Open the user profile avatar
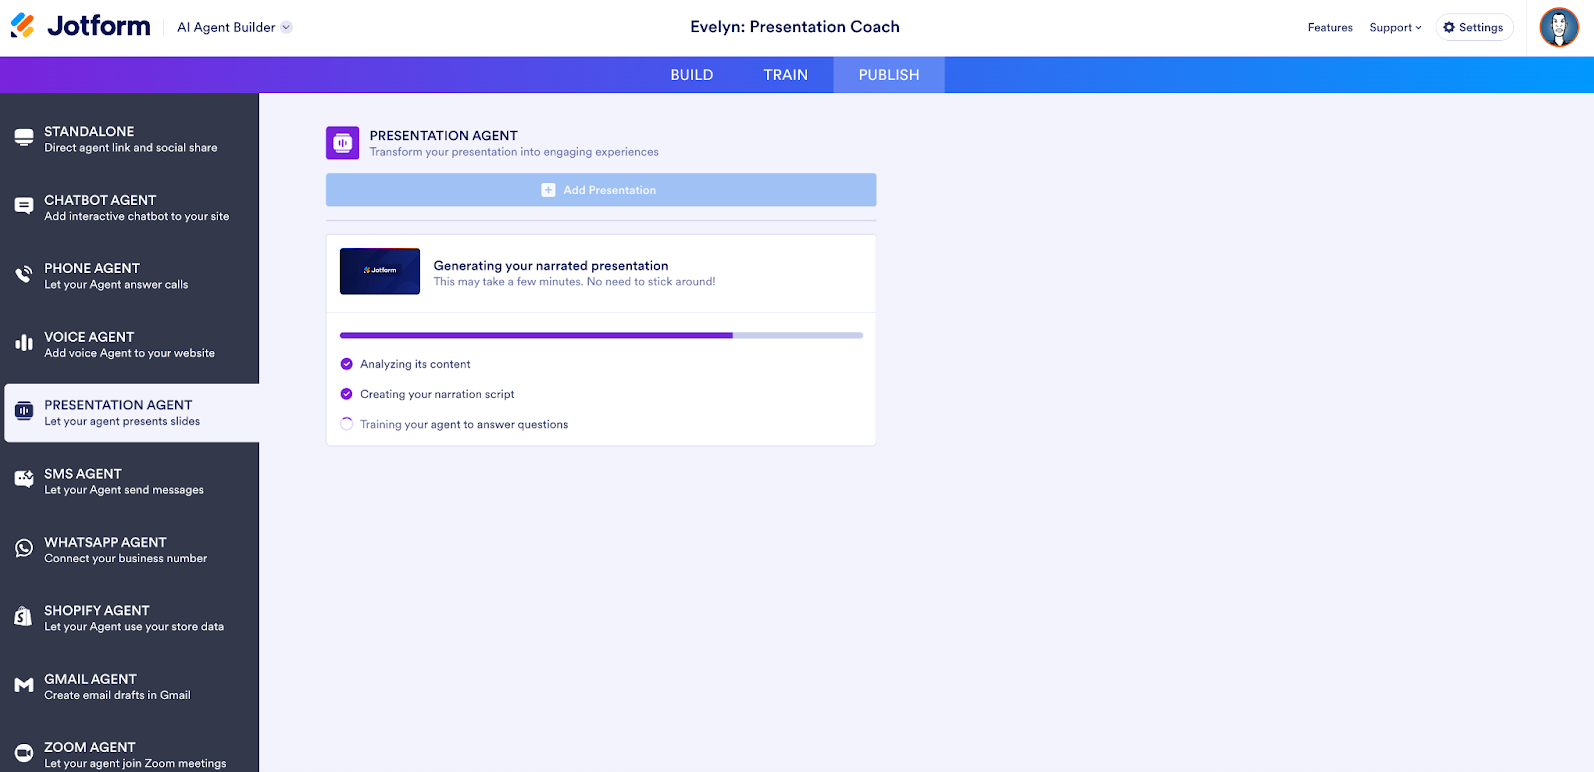The height and width of the screenshot is (772, 1594). (x=1559, y=28)
